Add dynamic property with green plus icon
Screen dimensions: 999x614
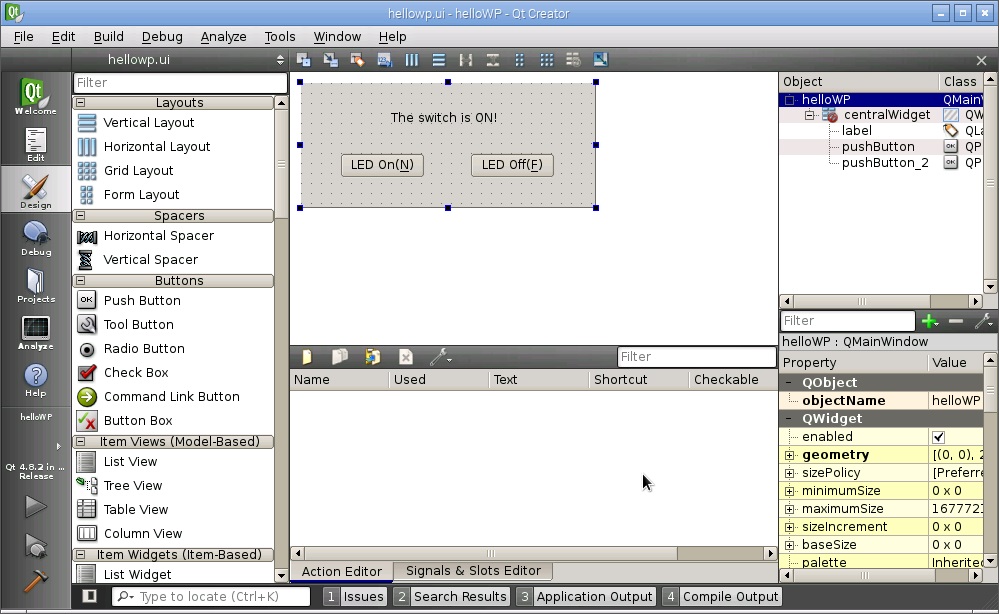(x=930, y=321)
